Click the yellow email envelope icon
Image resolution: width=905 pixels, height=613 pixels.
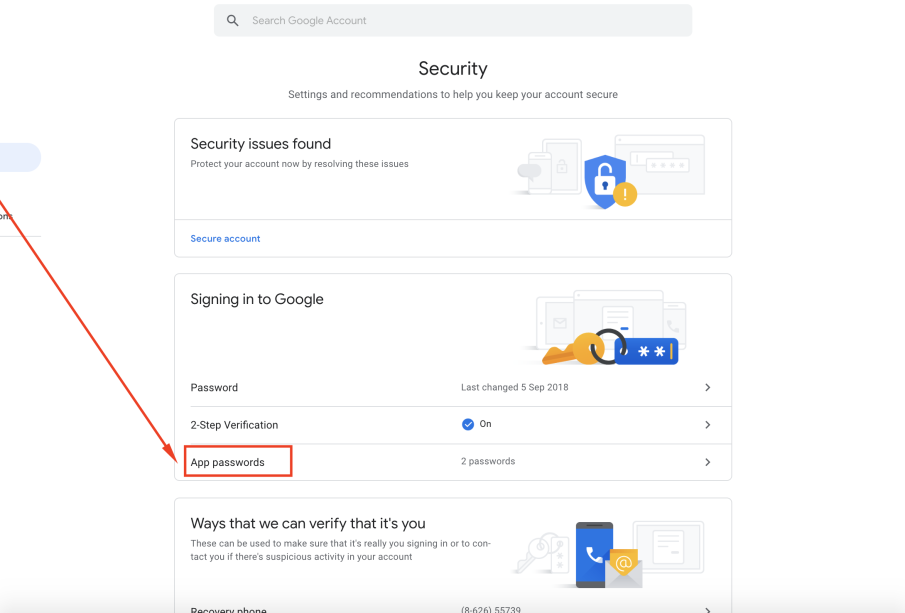(x=623, y=566)
